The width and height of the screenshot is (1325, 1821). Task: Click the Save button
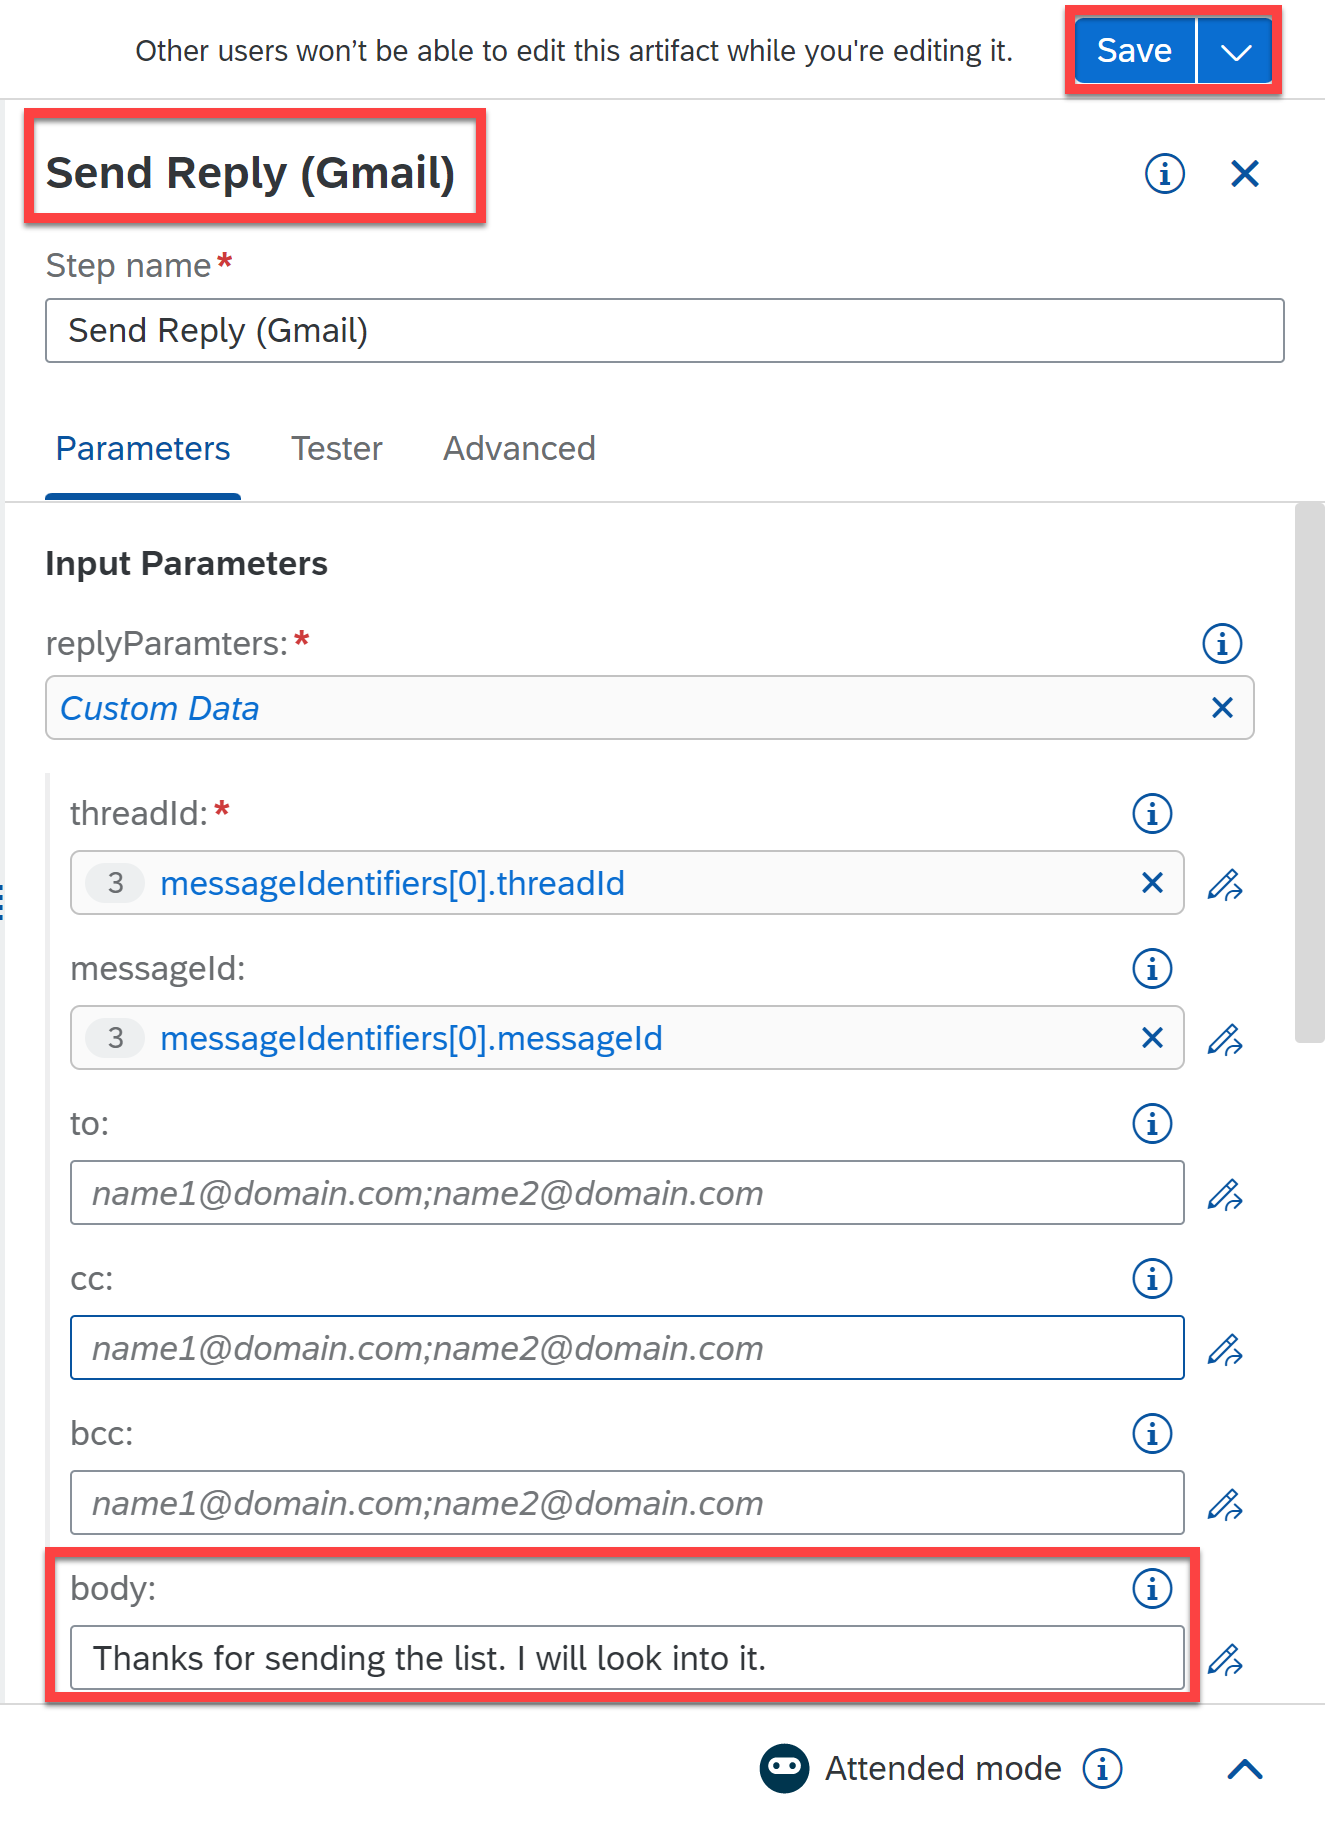1134,50
